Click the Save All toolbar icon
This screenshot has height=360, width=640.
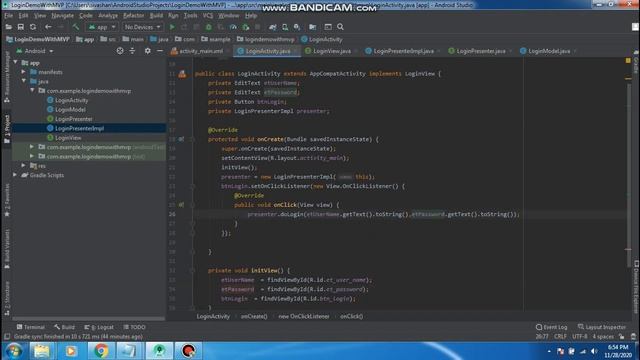20,27
